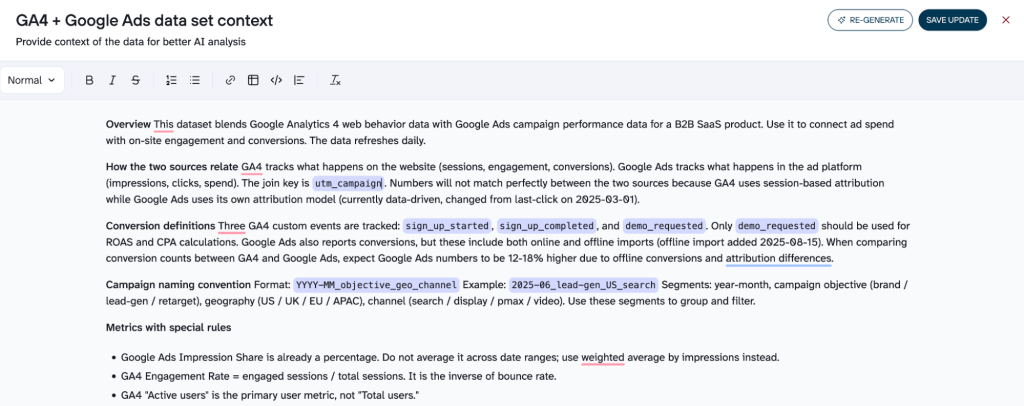
Task: Toggle bold formatting
Action: [89, 80]
